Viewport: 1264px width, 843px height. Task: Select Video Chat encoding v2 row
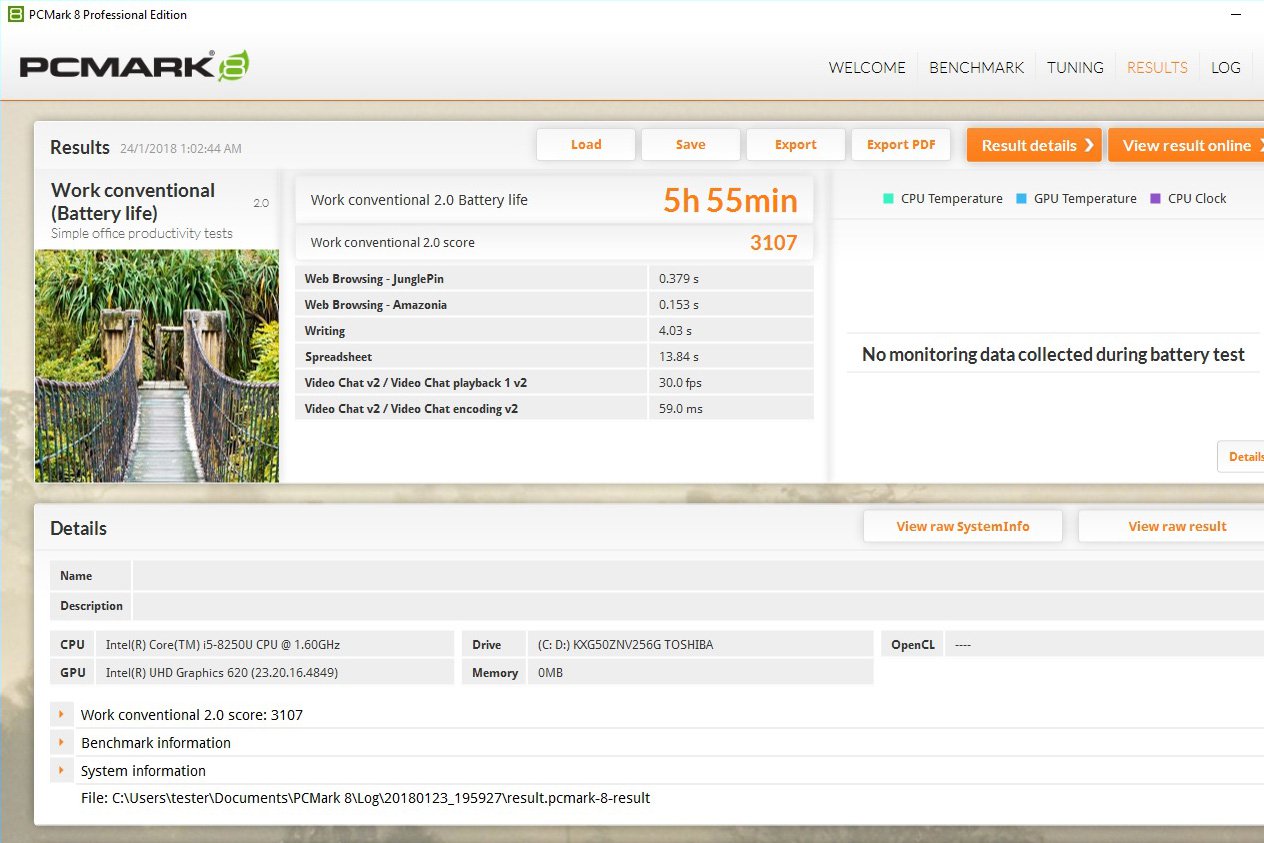coord(554,409)
